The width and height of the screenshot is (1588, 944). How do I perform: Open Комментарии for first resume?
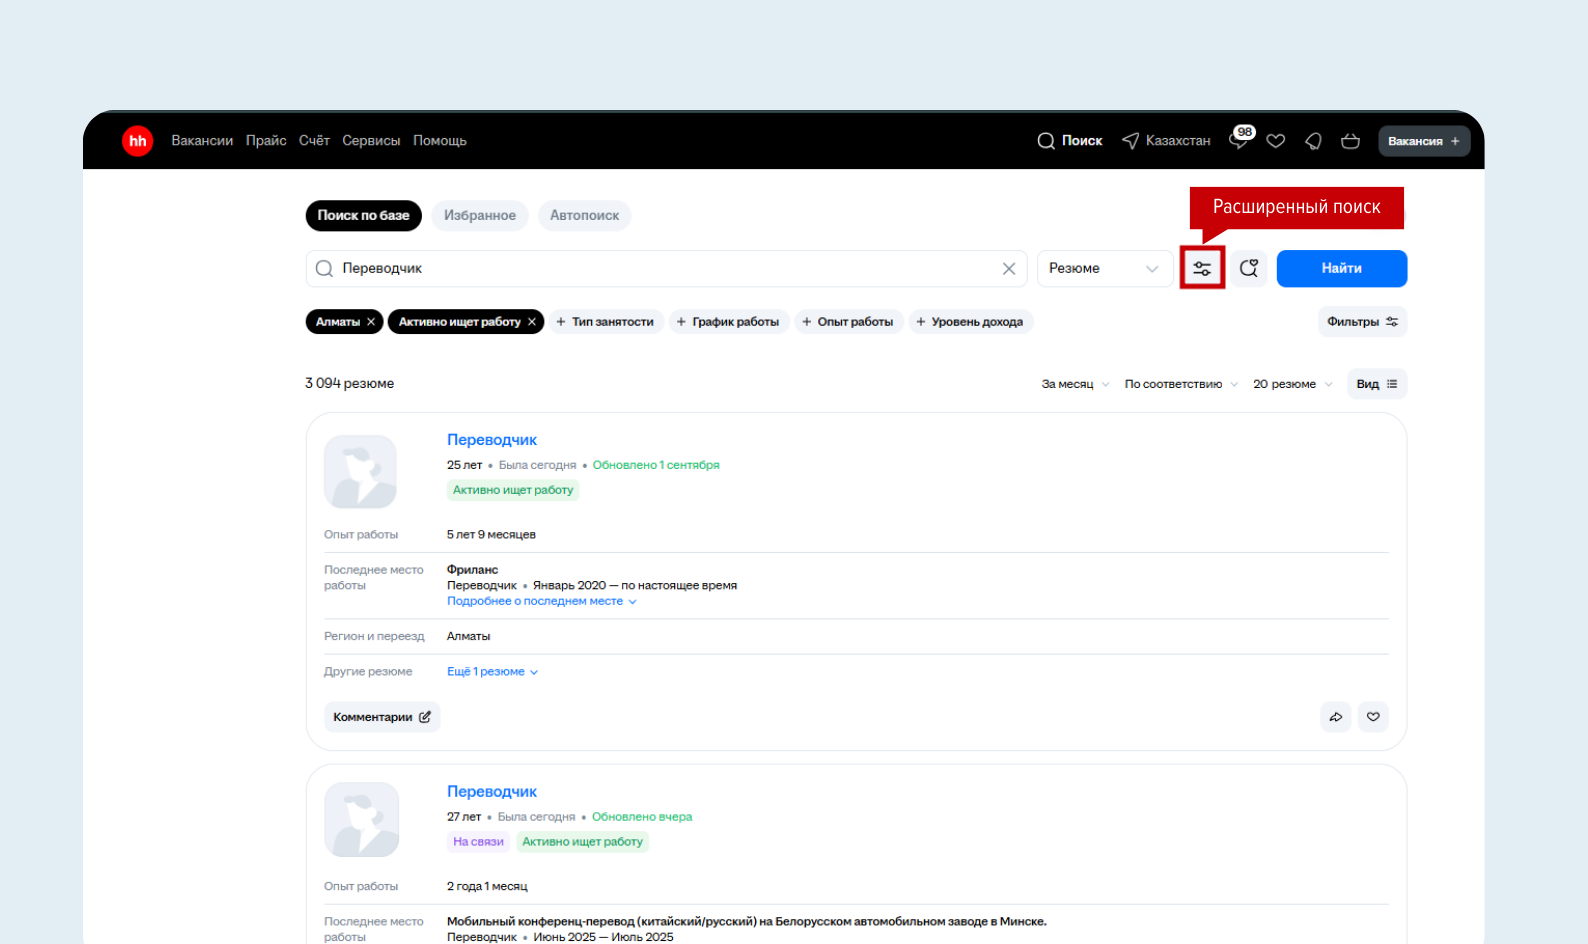tap(382, 717)
